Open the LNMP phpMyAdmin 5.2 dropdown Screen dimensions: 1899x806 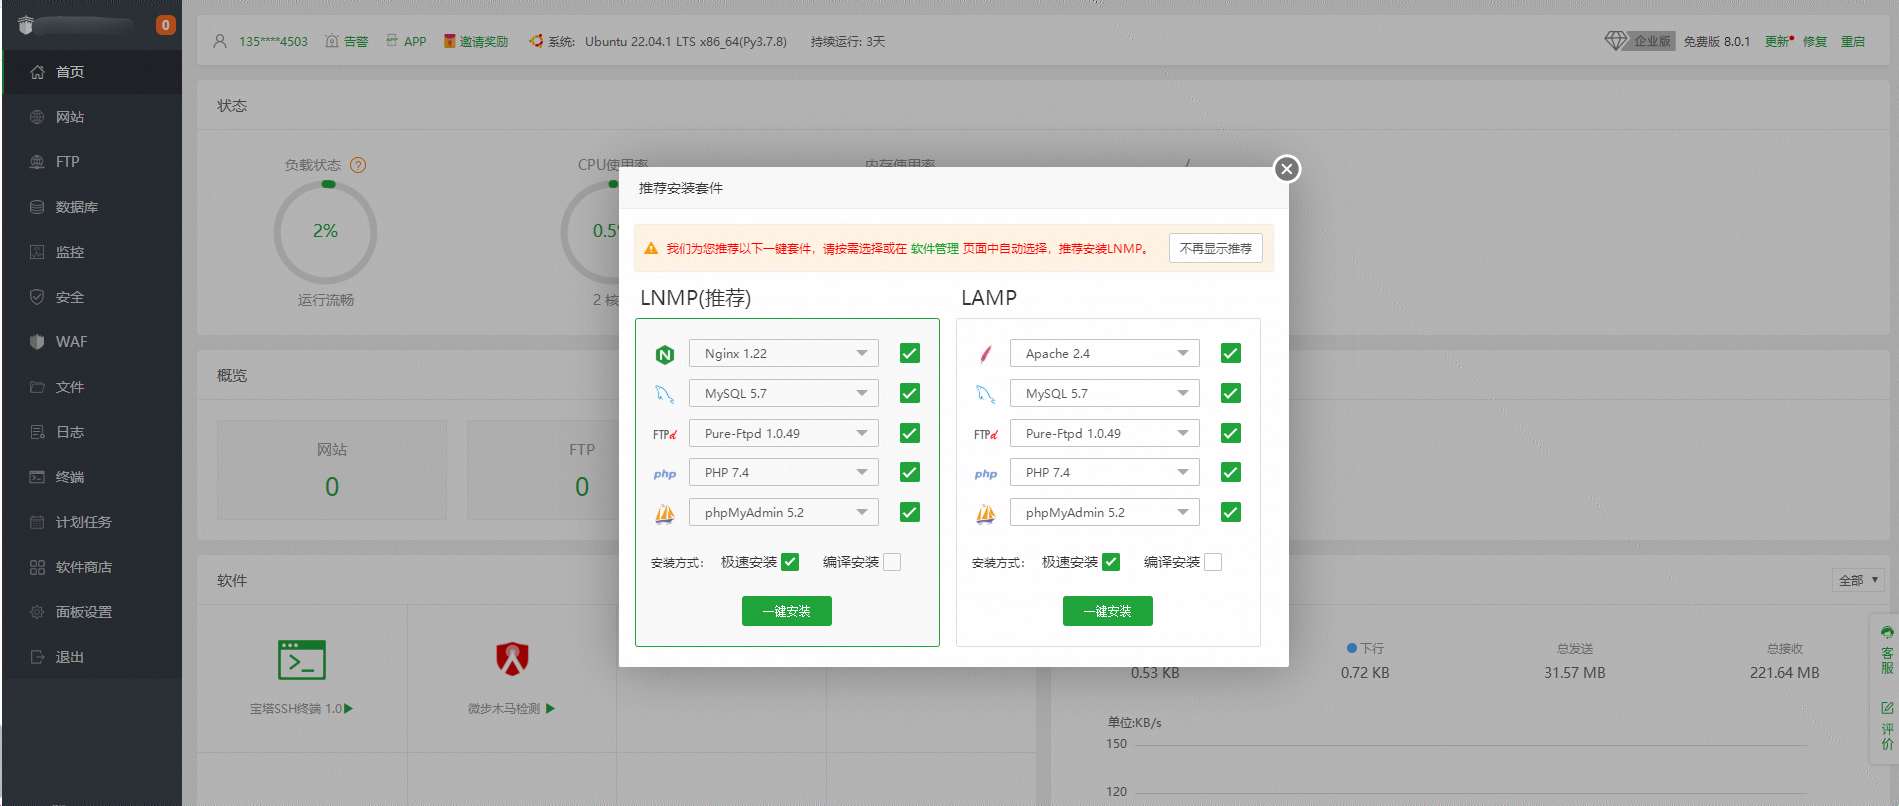(x=784, y=512)
